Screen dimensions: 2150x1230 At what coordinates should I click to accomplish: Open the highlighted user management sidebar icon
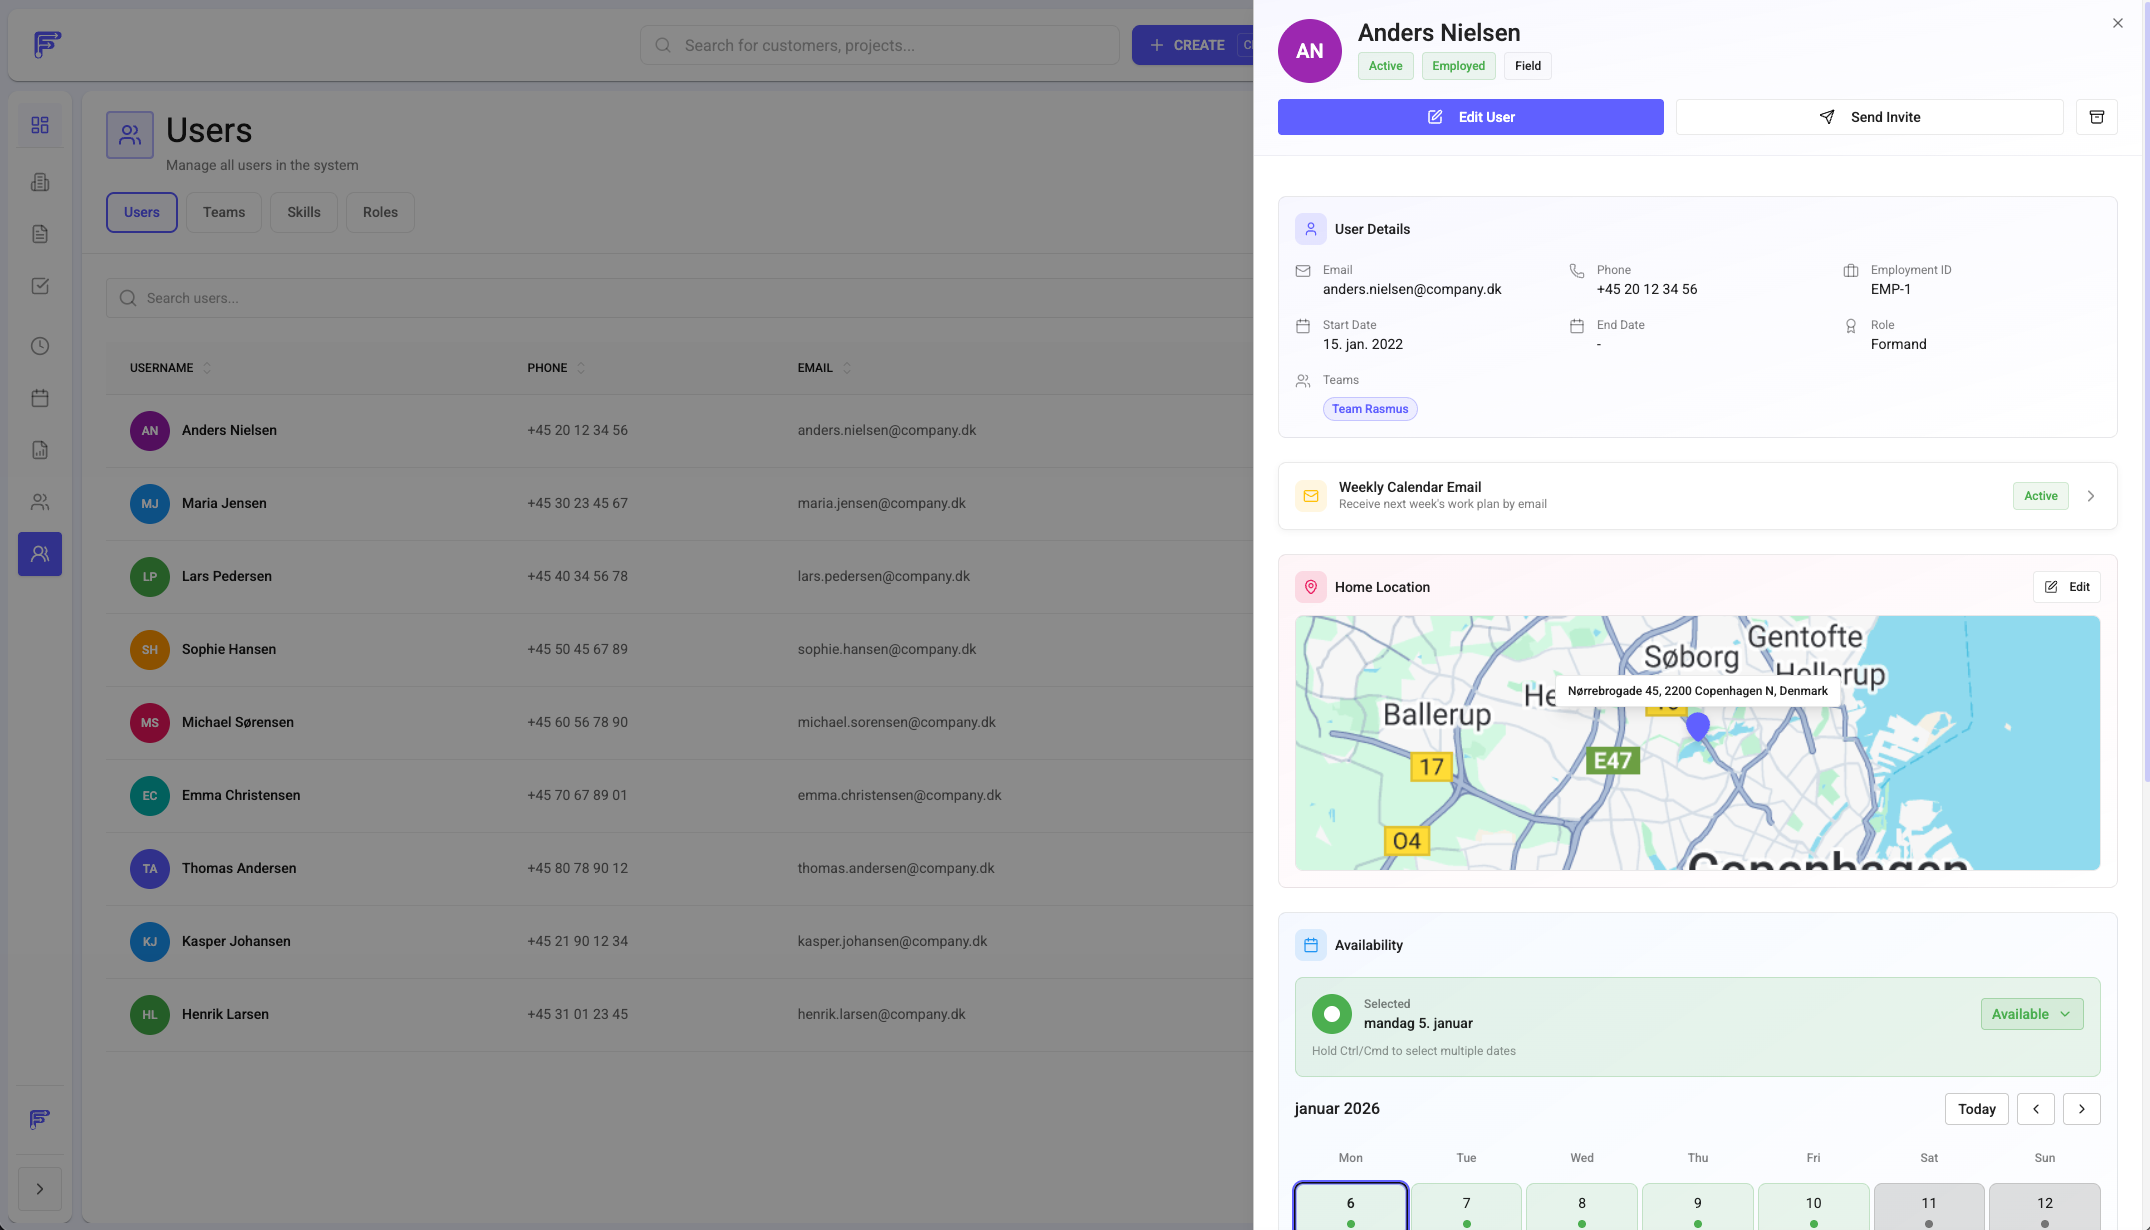pyautogui.click(x=40, y=553)
